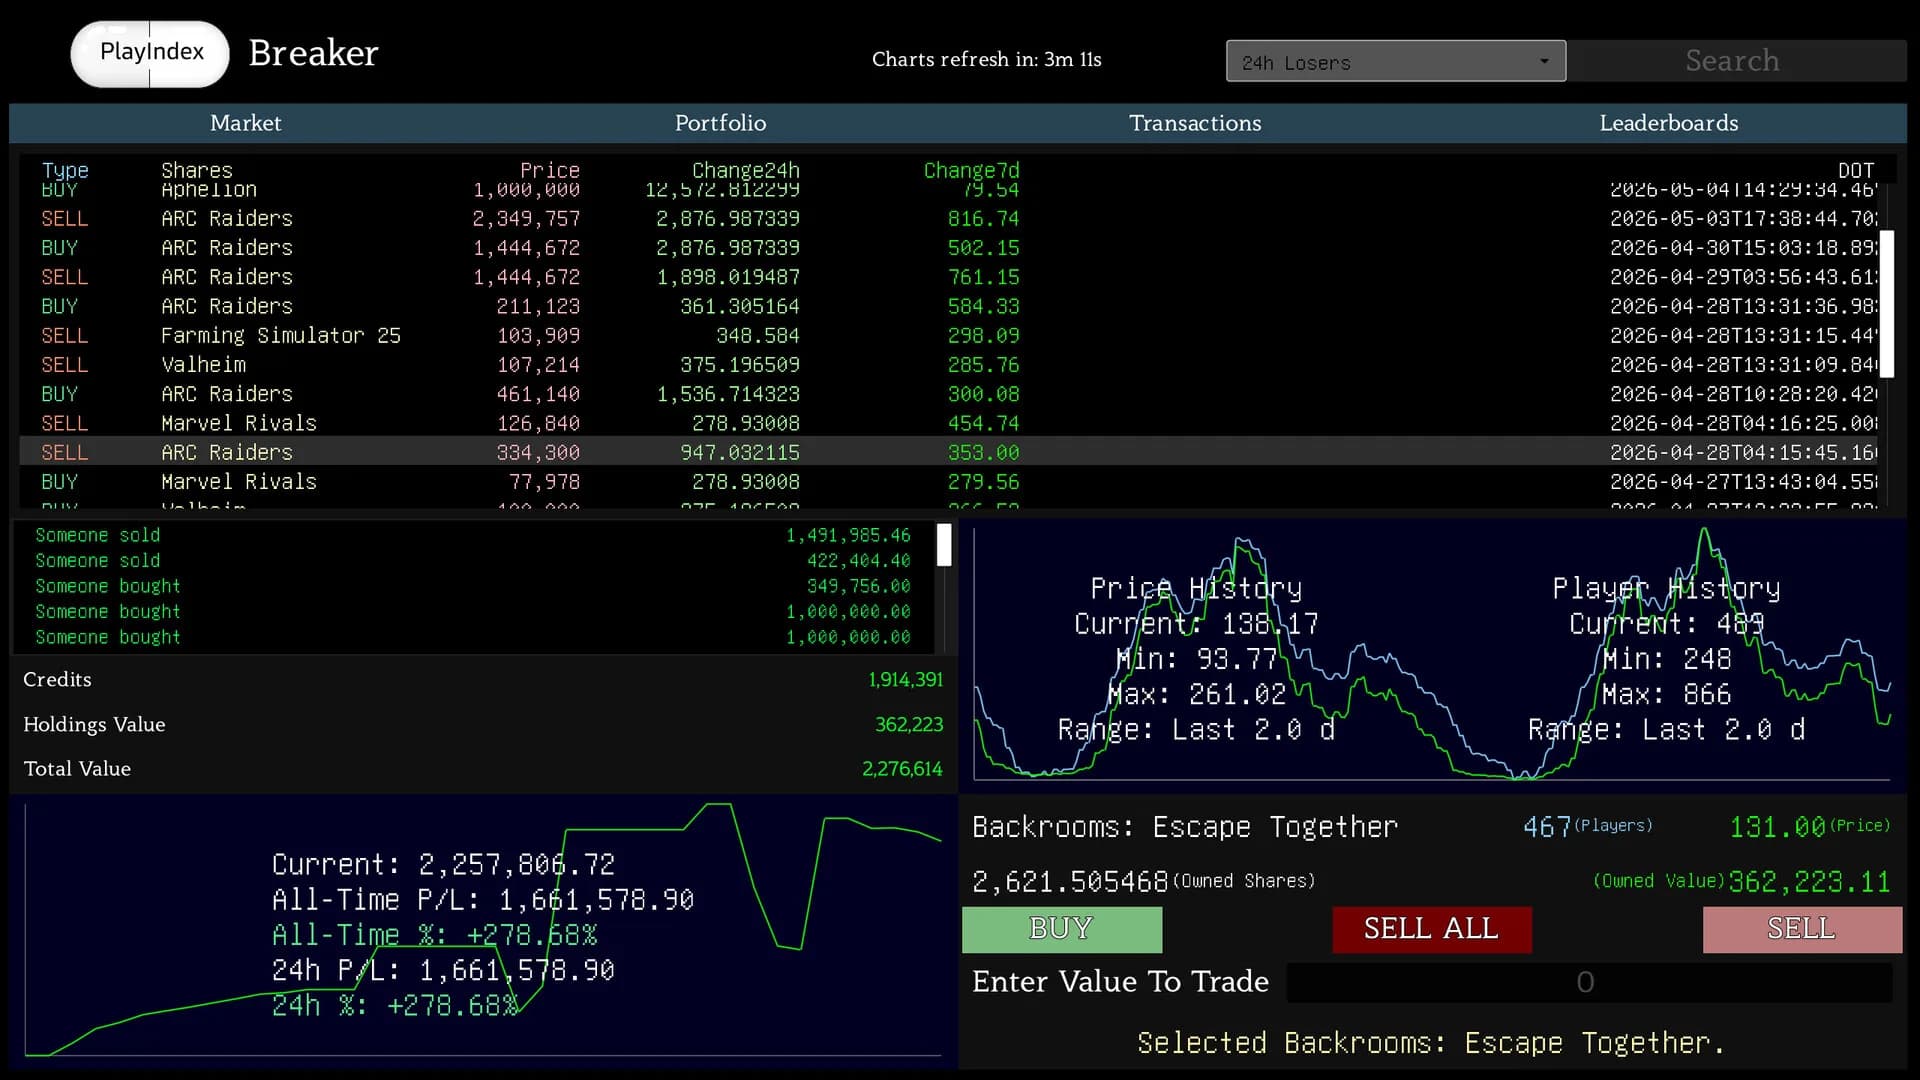Select the BUY Marvel Rivals 77,978 row

pos(950,482)
